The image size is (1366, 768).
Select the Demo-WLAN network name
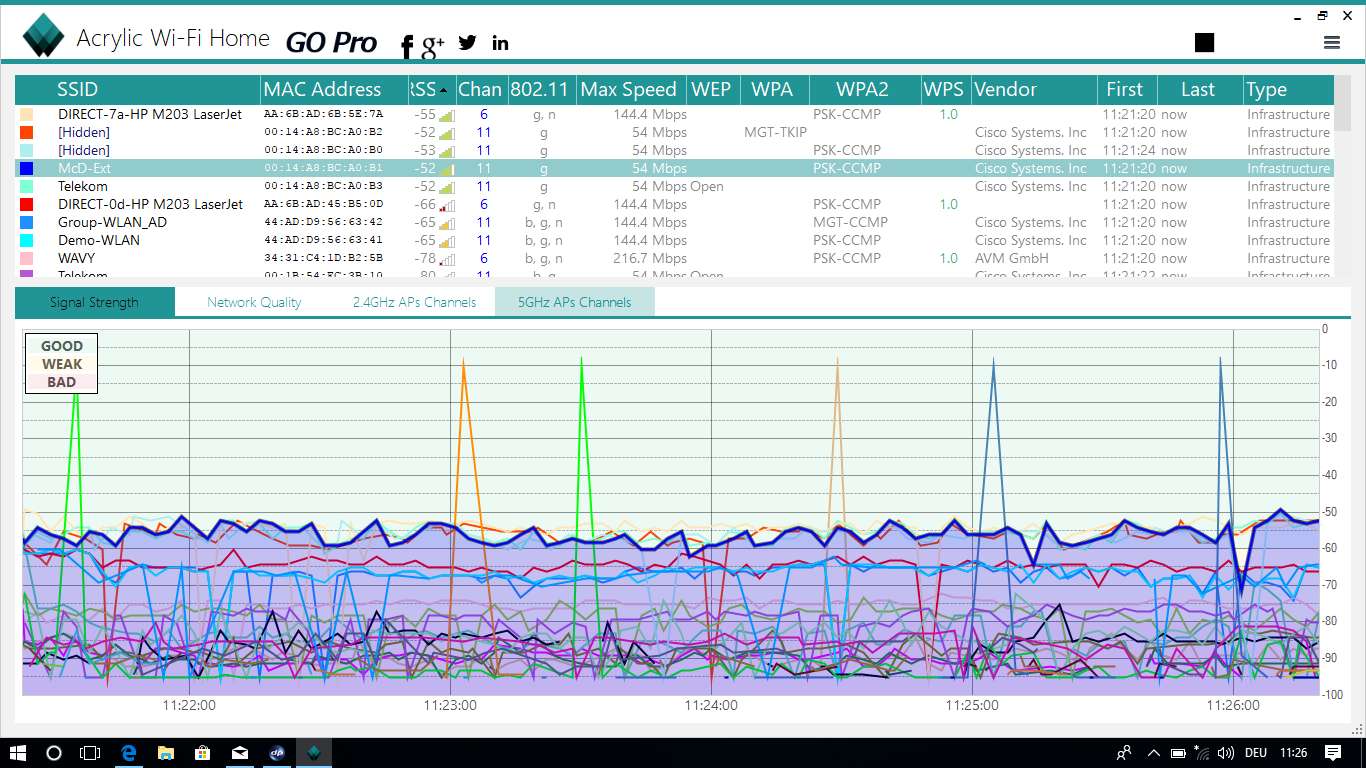pyautogui.click(x=99, y=240)
